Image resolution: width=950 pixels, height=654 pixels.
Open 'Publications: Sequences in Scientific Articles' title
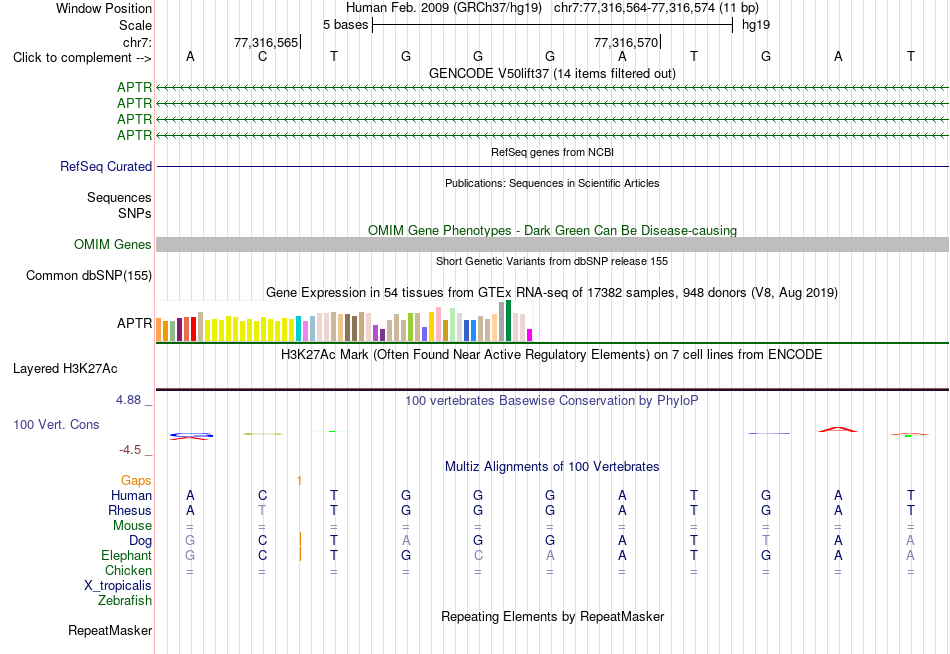click(x=552, y=183)
